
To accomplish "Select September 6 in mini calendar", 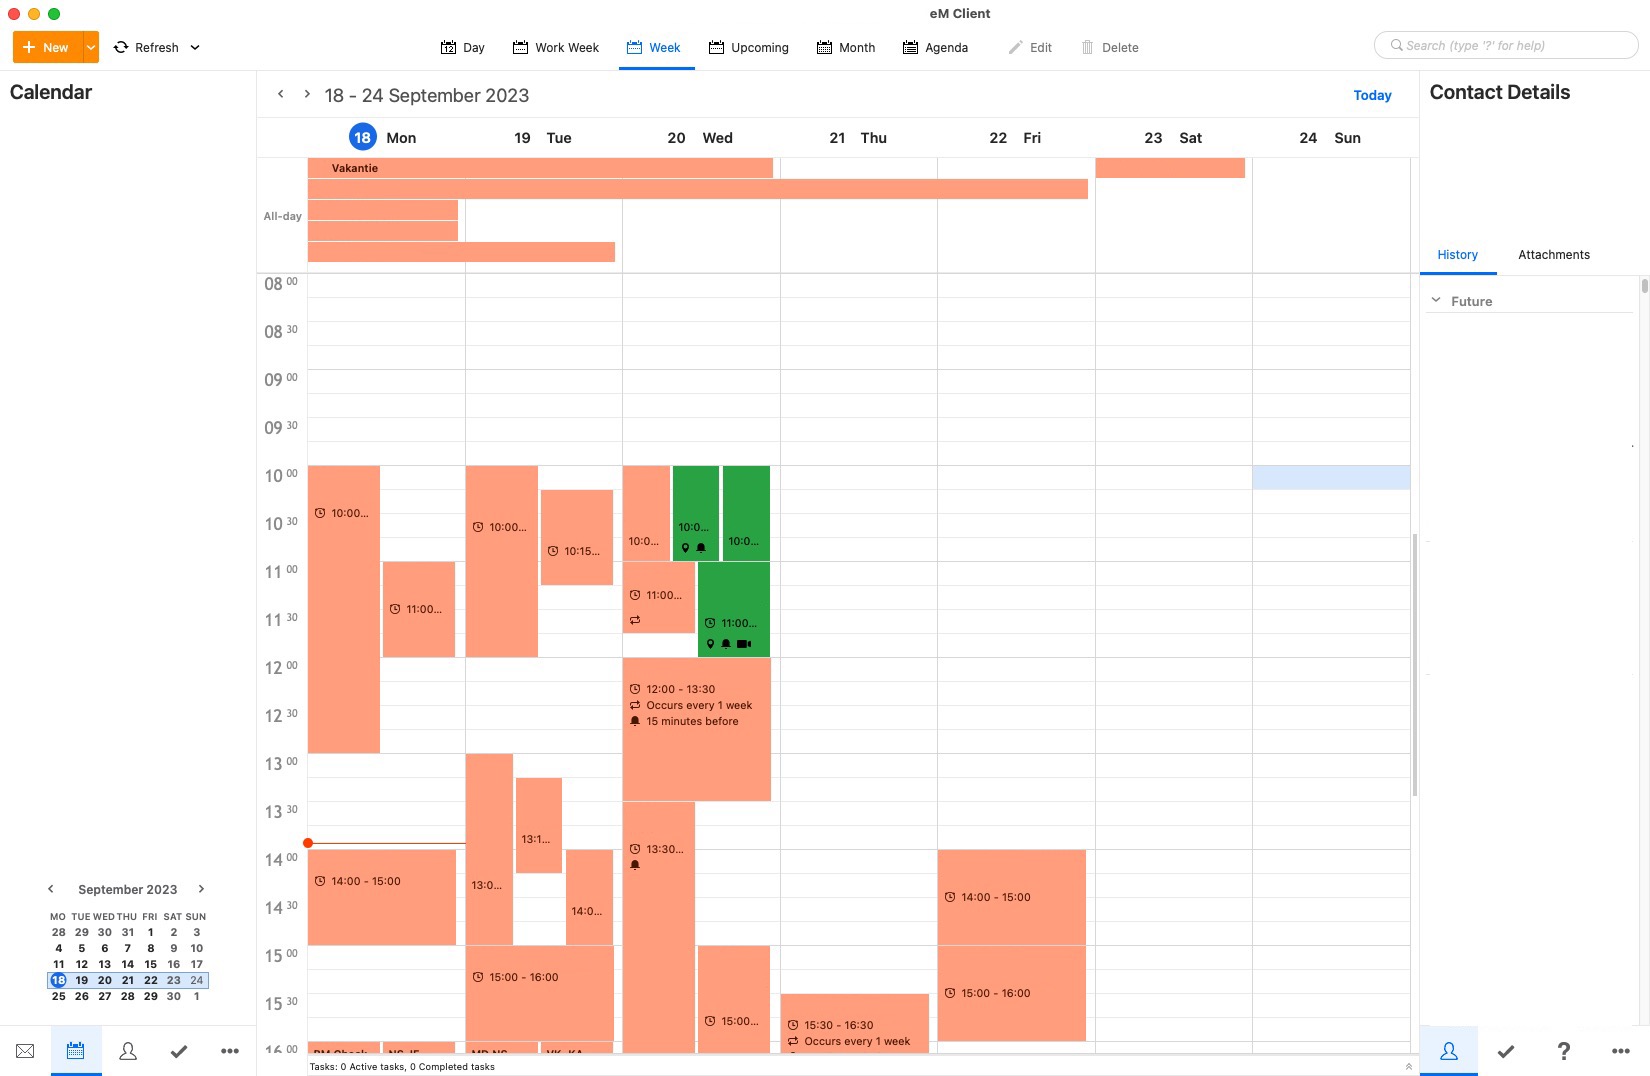I will 105,948.
